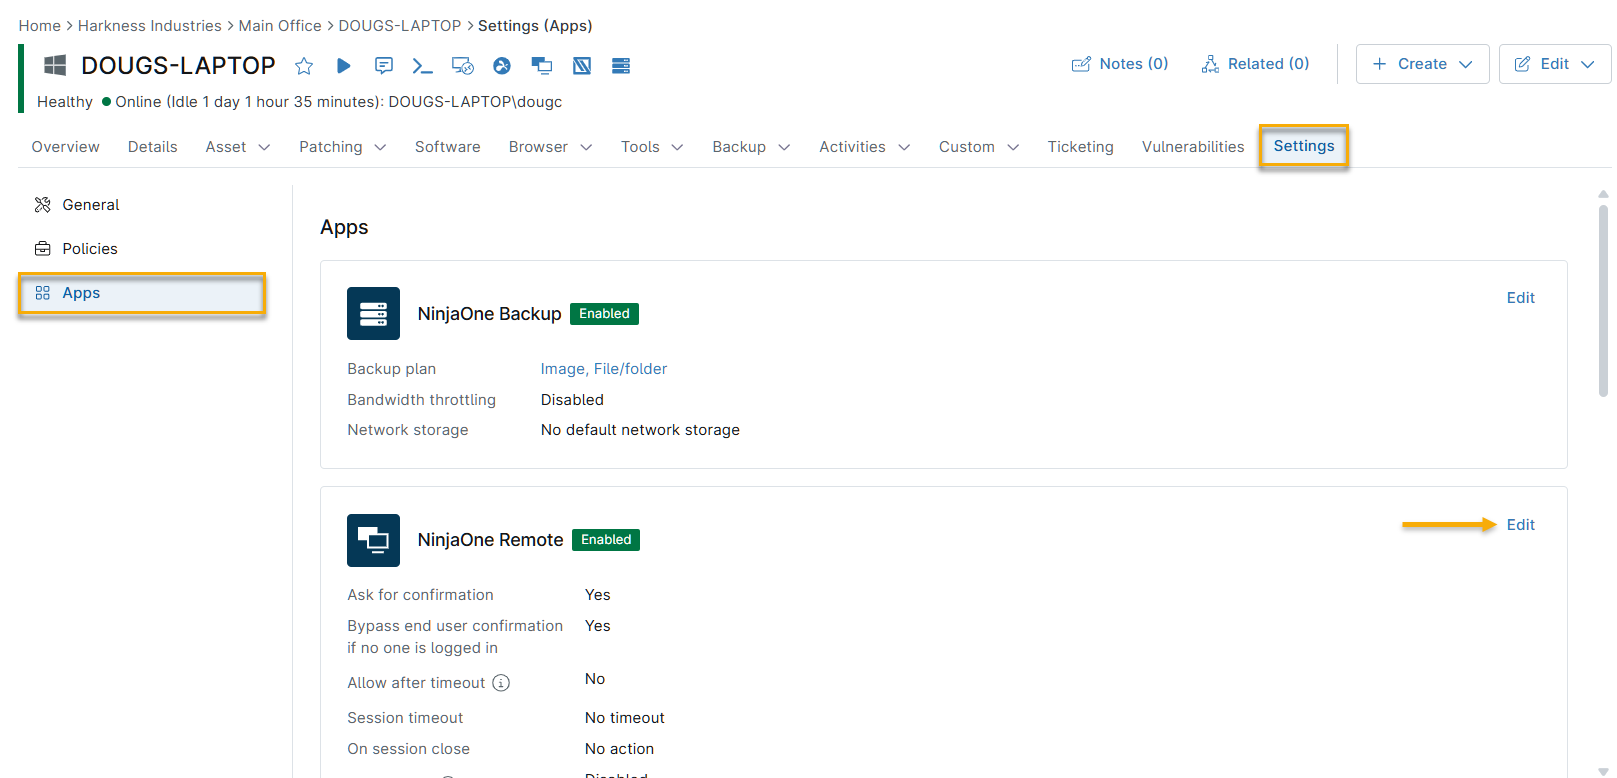Click the run (play) icon
The height and width of the screenshot is (778, 1617).
point(343,66)
